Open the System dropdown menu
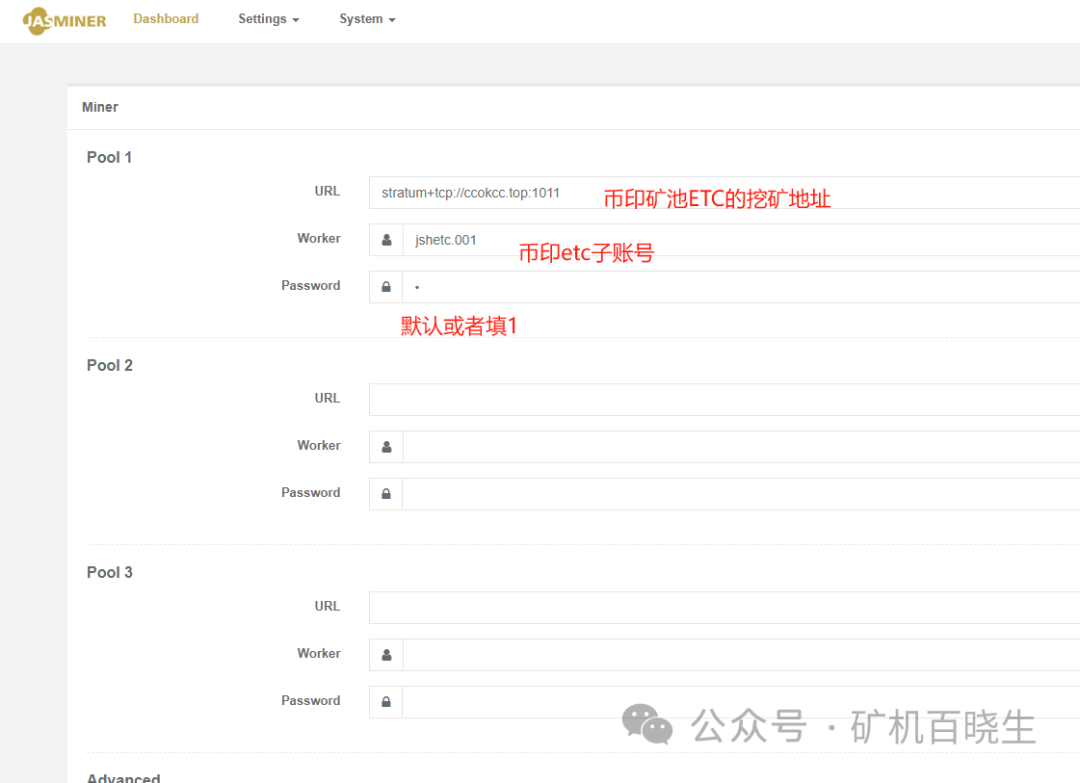 (x=366, y=18)
